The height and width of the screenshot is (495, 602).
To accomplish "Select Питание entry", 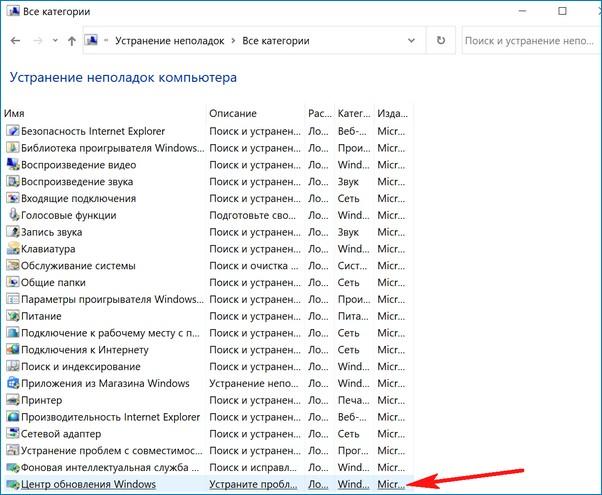I will pos(41,316).
